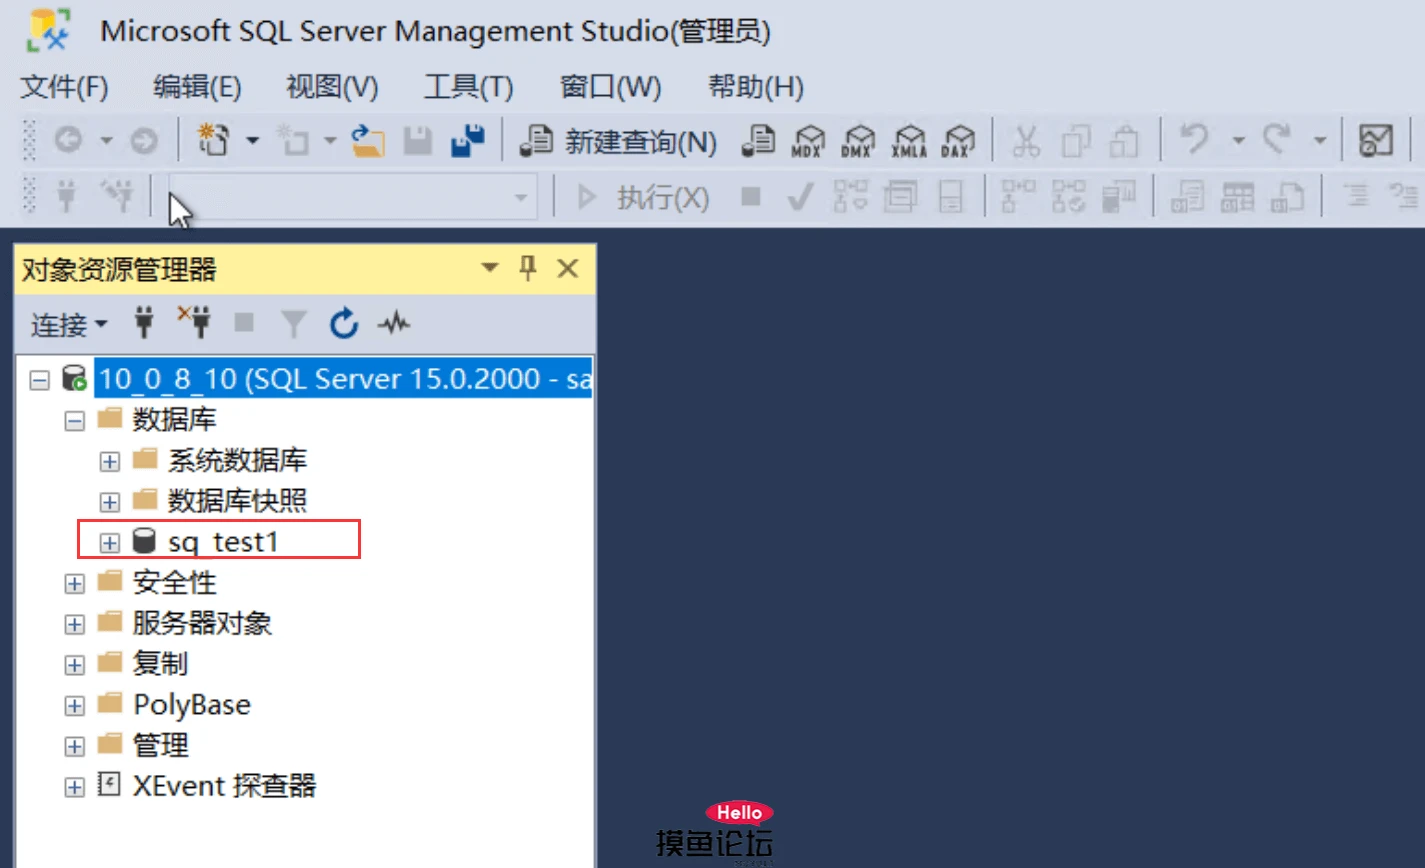Click the navigate backward toolbar icon

click(x=68, y=141)
